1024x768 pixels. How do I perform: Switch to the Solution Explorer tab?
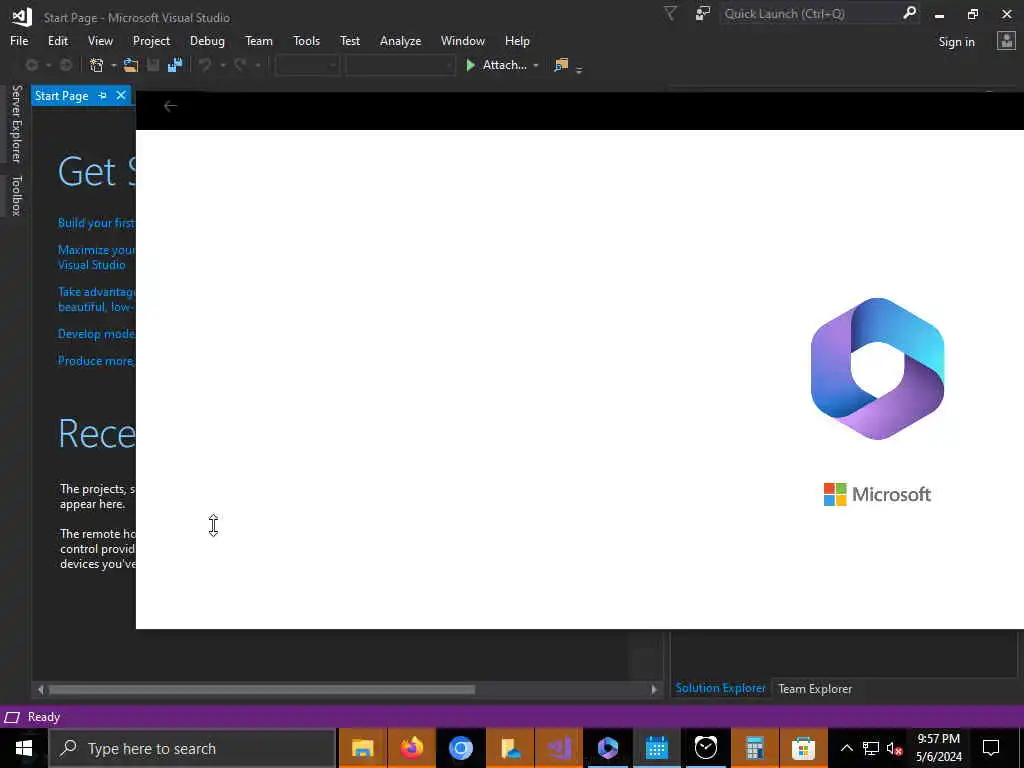pos(720,688)
